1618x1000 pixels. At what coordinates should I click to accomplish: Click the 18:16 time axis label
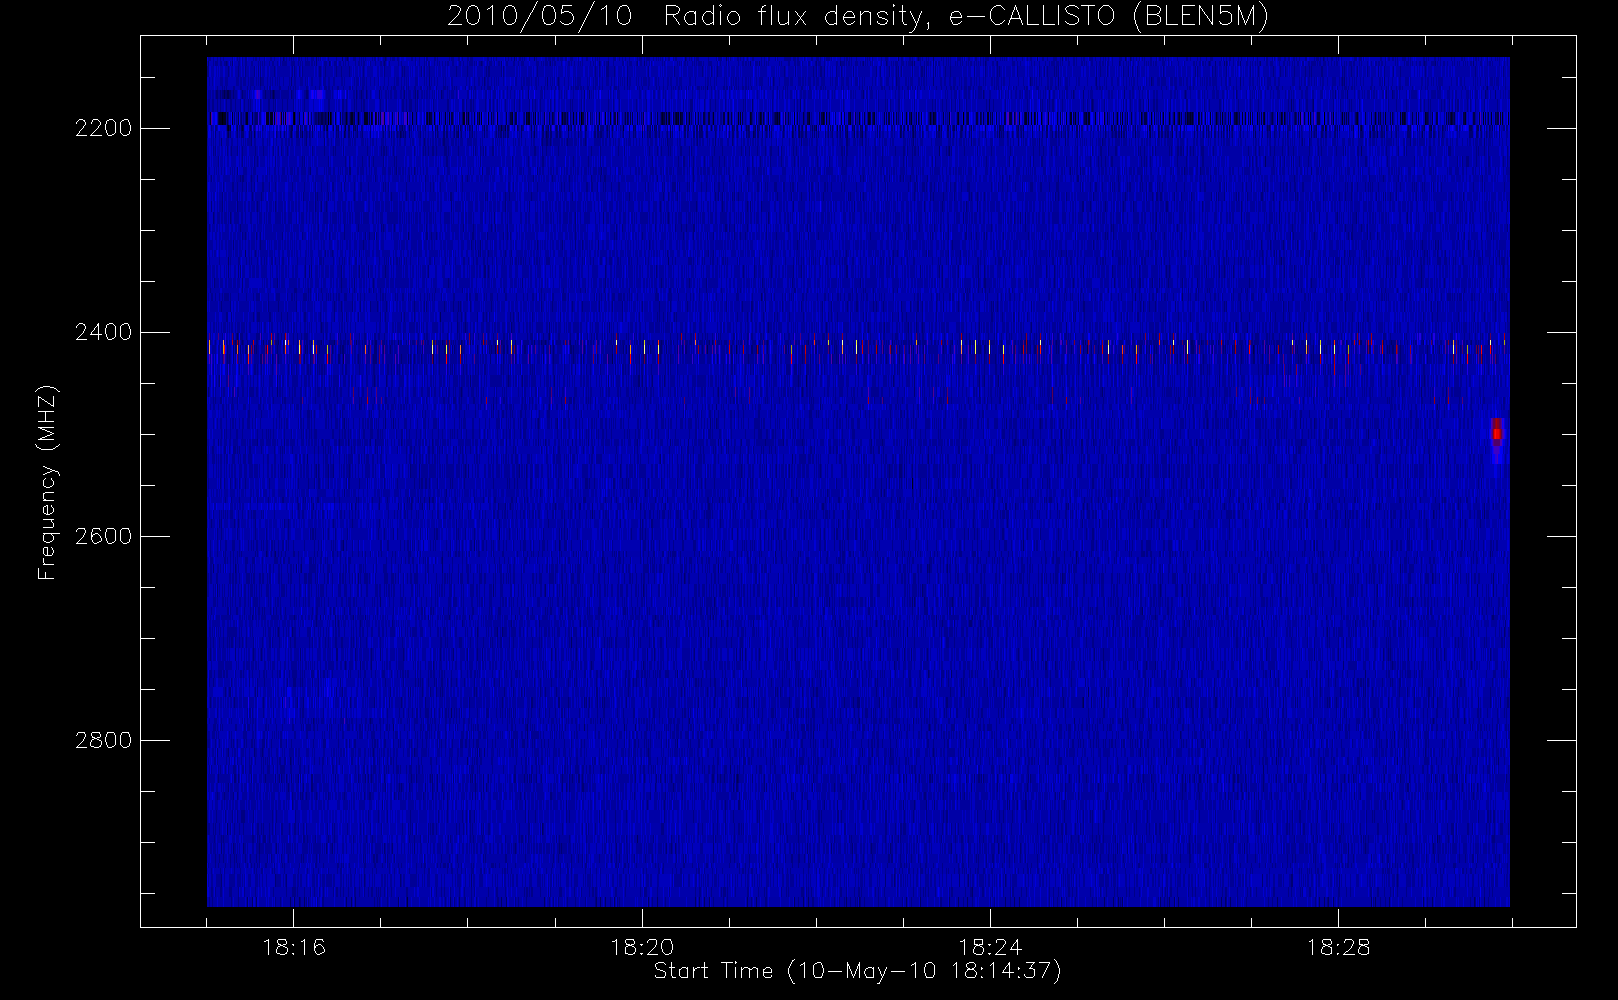tap(294, 947)
